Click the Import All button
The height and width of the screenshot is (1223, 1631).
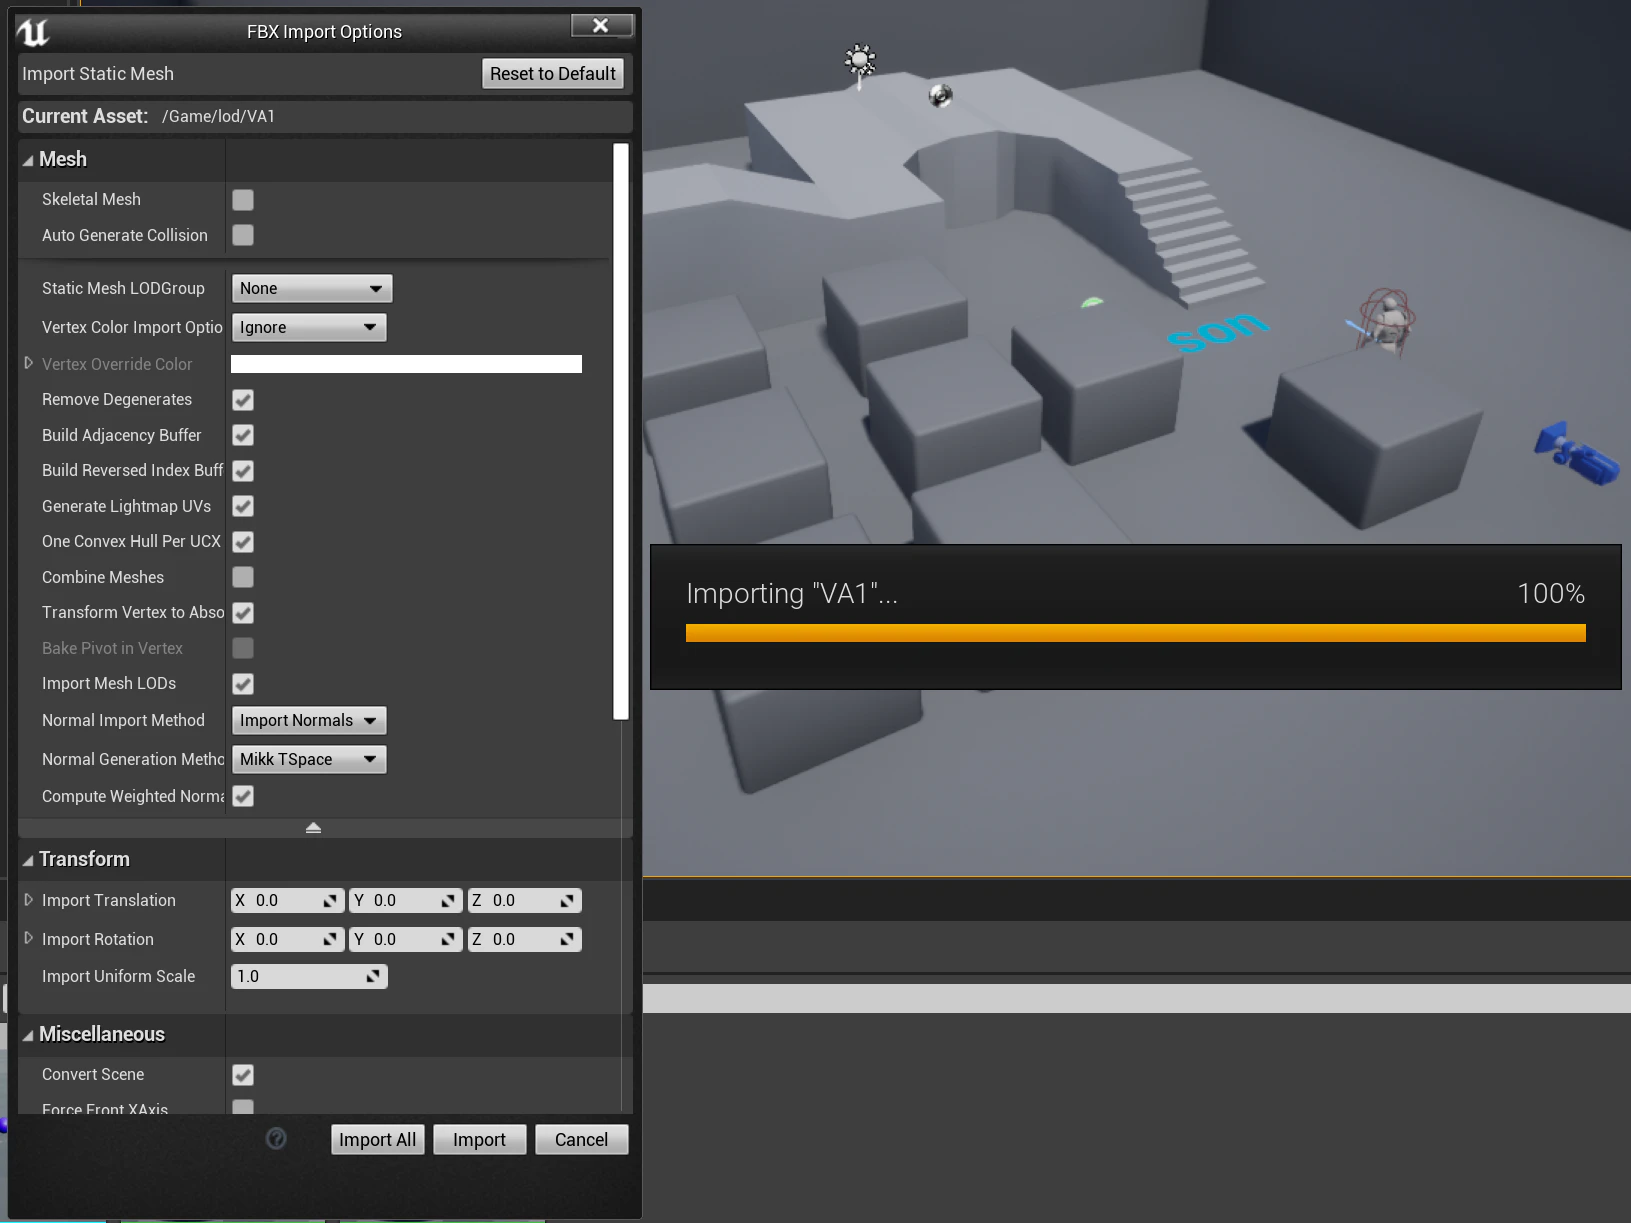coord(377,1140)
